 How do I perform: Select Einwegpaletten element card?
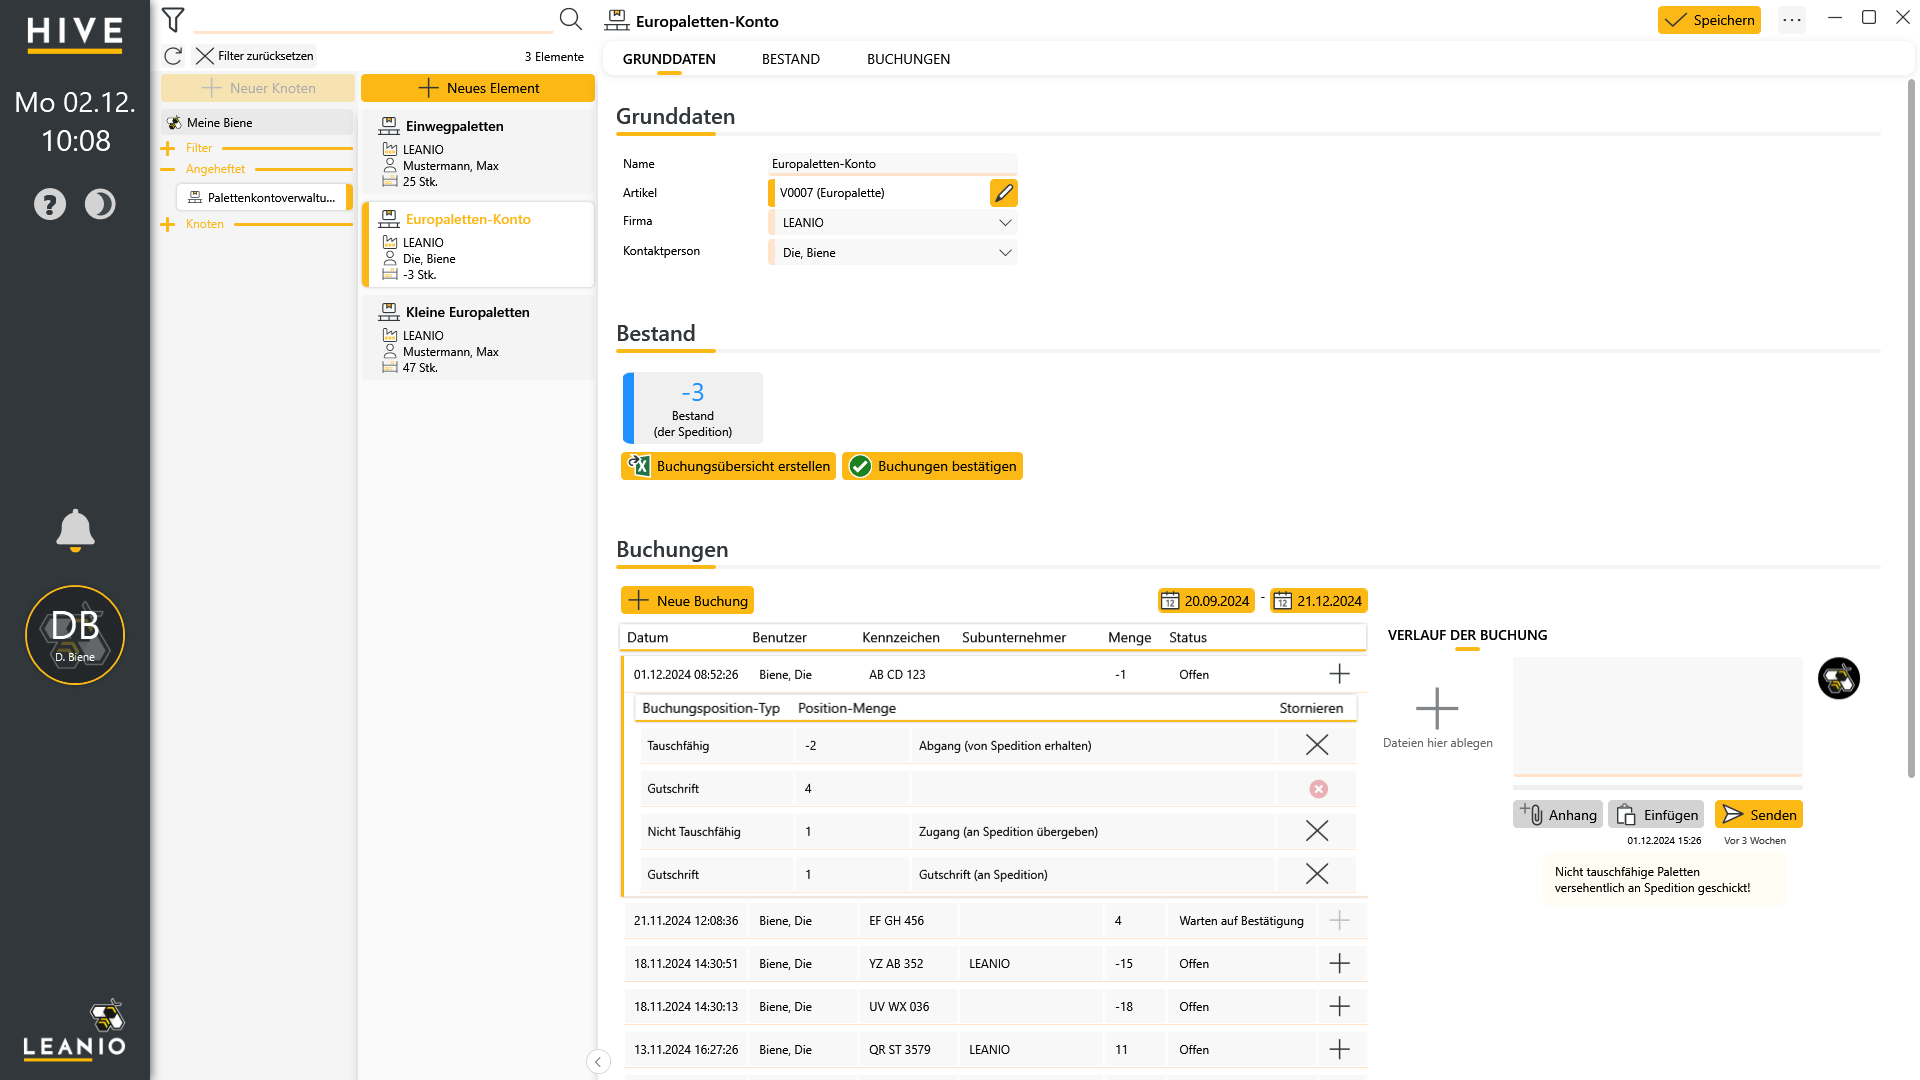(478, 152)
